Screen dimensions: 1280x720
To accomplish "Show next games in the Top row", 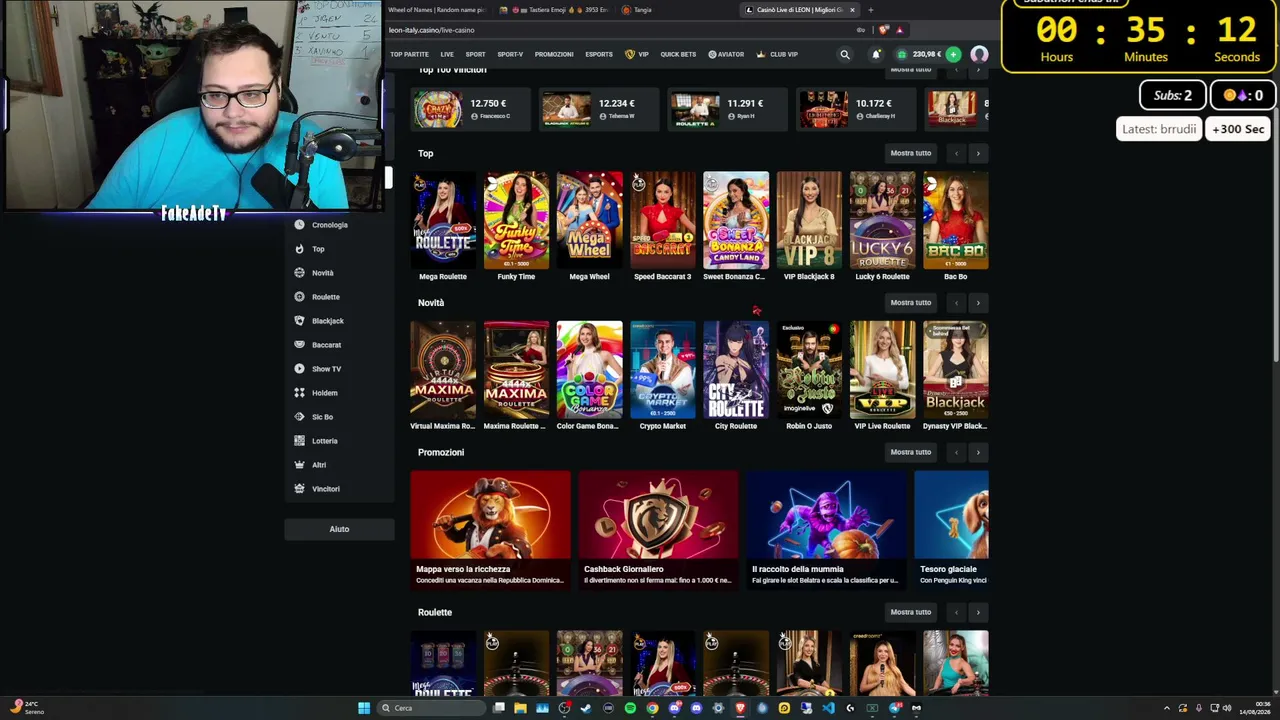I will tap(978, 153).
